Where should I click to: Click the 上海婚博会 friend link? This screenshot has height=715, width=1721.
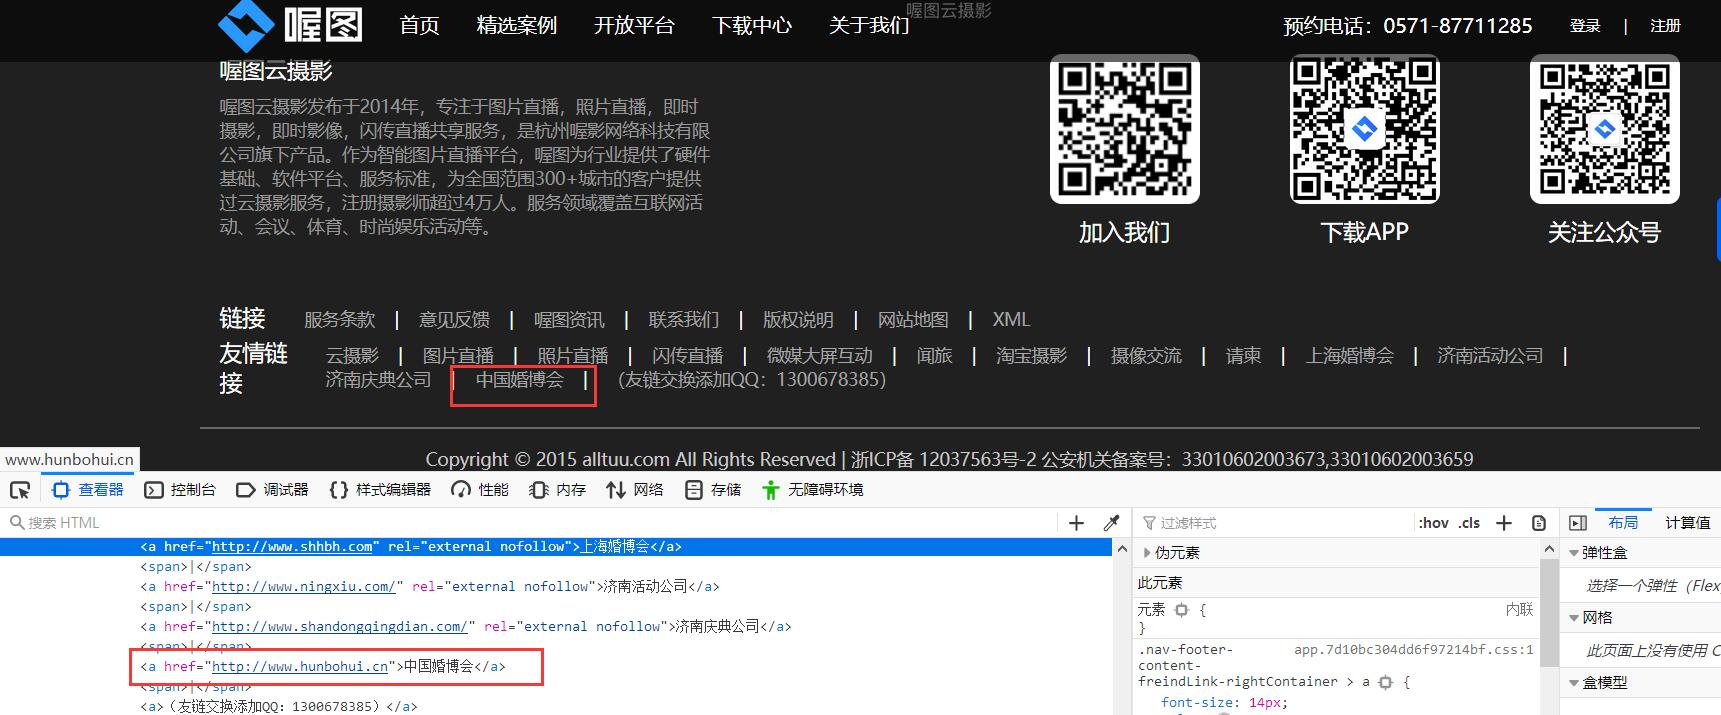[x=1350, y=356]
